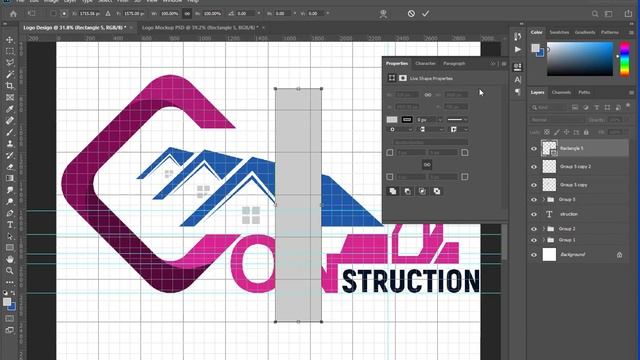
Task: Select the Path Selection tool
Action: [10, 236]
